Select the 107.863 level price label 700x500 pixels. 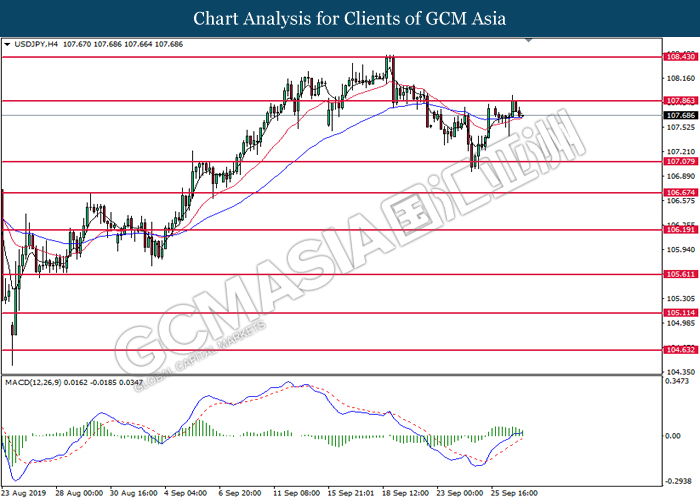pos(680,101)
